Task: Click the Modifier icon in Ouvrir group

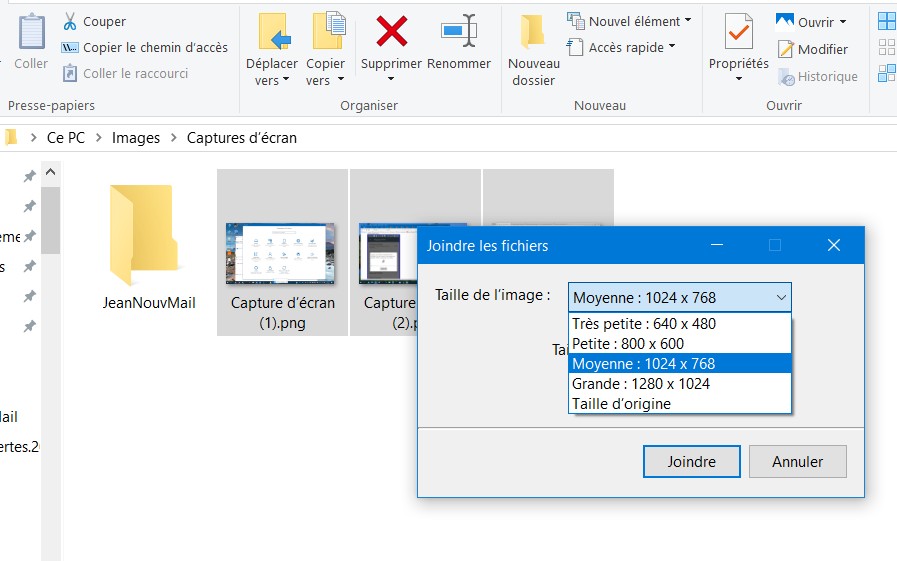Action: [x=786, y=49]
